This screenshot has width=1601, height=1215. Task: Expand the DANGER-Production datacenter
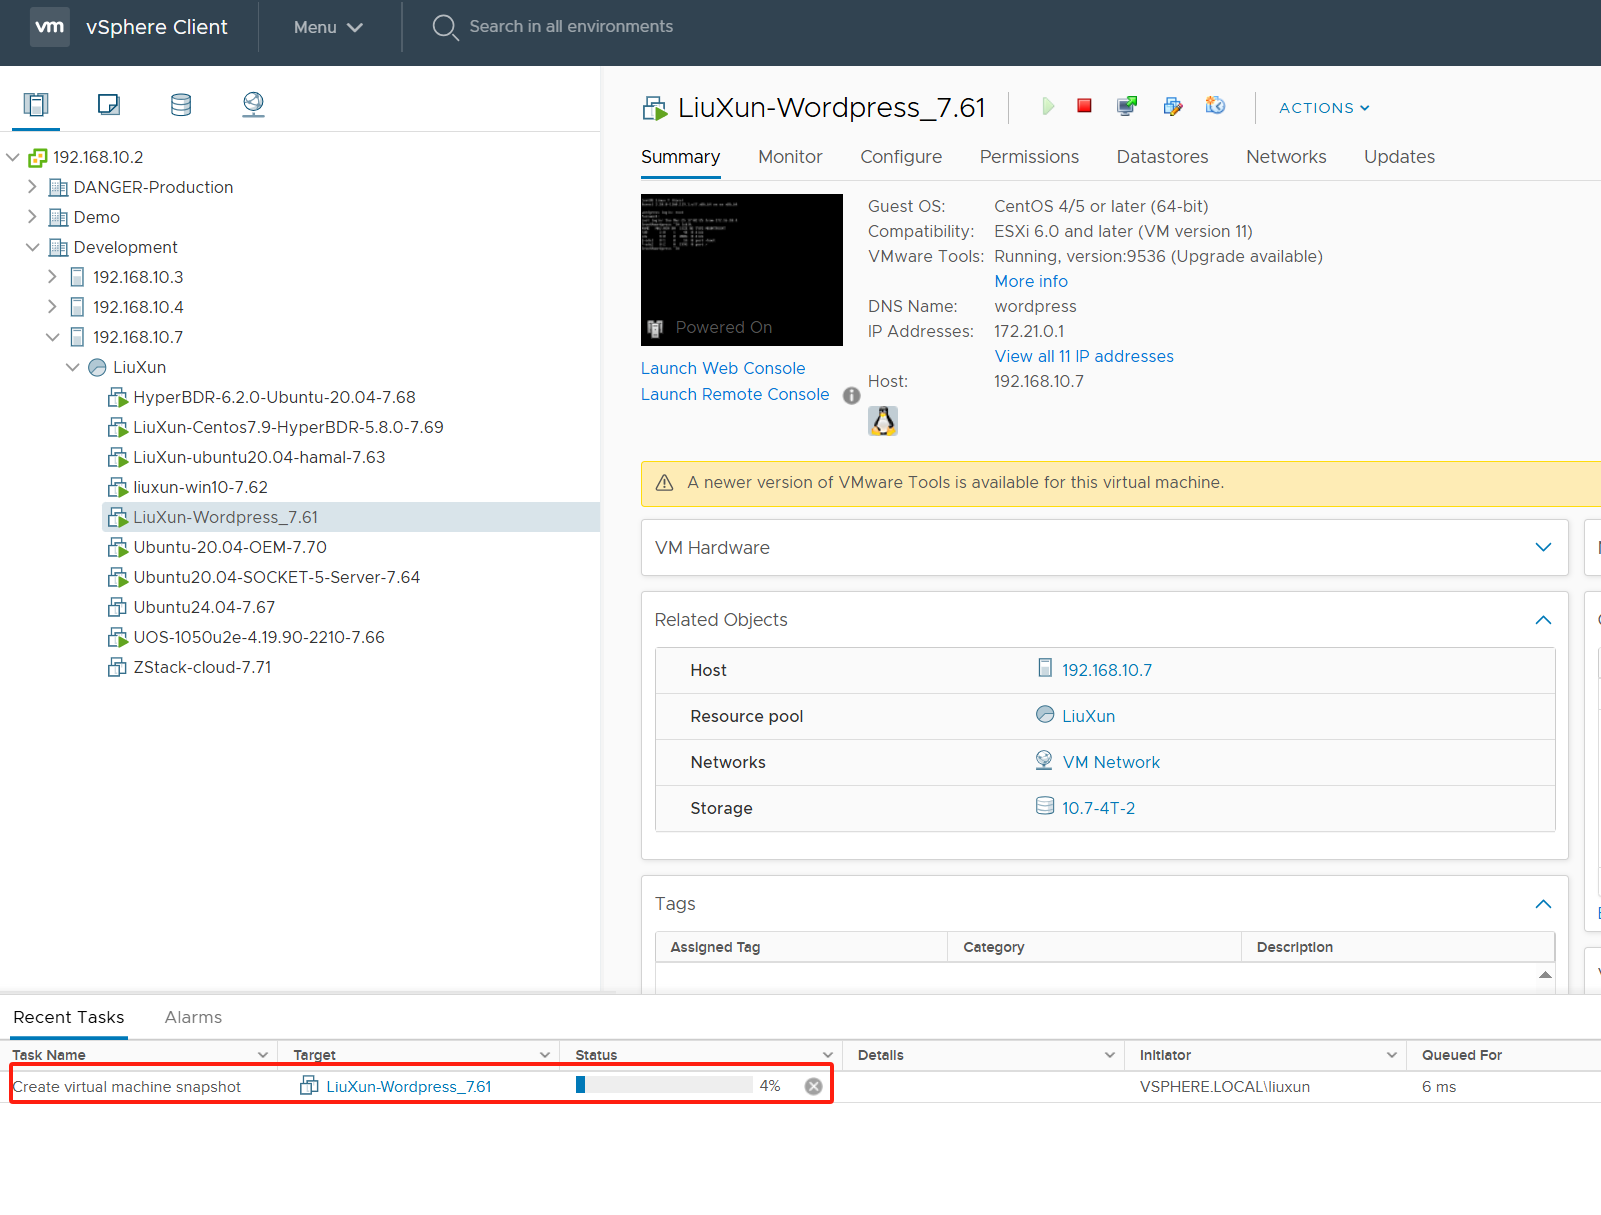click(x=32, y=187)
